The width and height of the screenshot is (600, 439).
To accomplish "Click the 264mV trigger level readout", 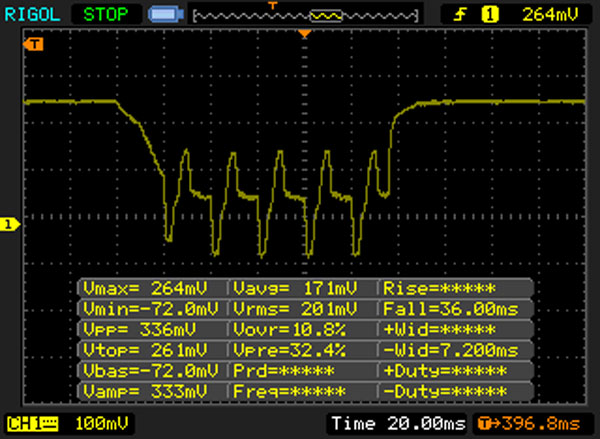I will click(546, 15).
